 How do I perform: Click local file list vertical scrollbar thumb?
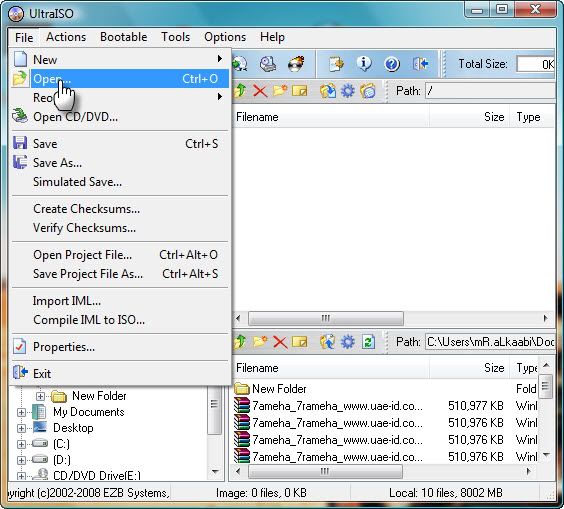pos(545,386)
